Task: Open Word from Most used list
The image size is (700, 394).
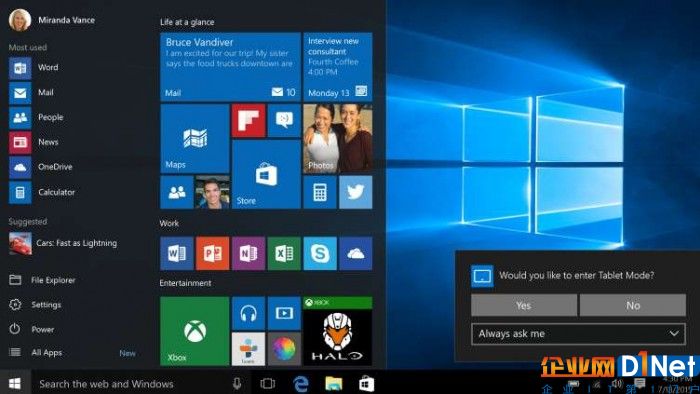Action: pyautogui.click(x=34, y=68)
